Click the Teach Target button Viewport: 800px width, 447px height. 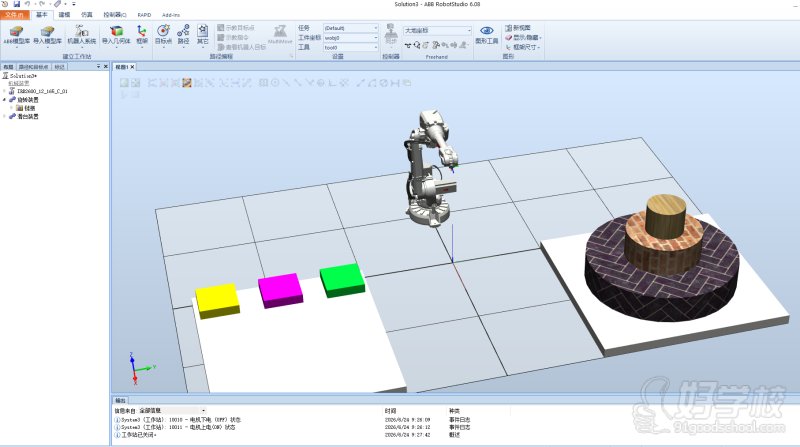236,28
